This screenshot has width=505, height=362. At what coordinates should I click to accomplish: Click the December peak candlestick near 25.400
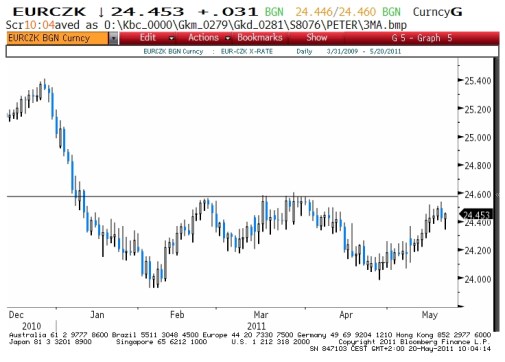[x=44, y=85]
